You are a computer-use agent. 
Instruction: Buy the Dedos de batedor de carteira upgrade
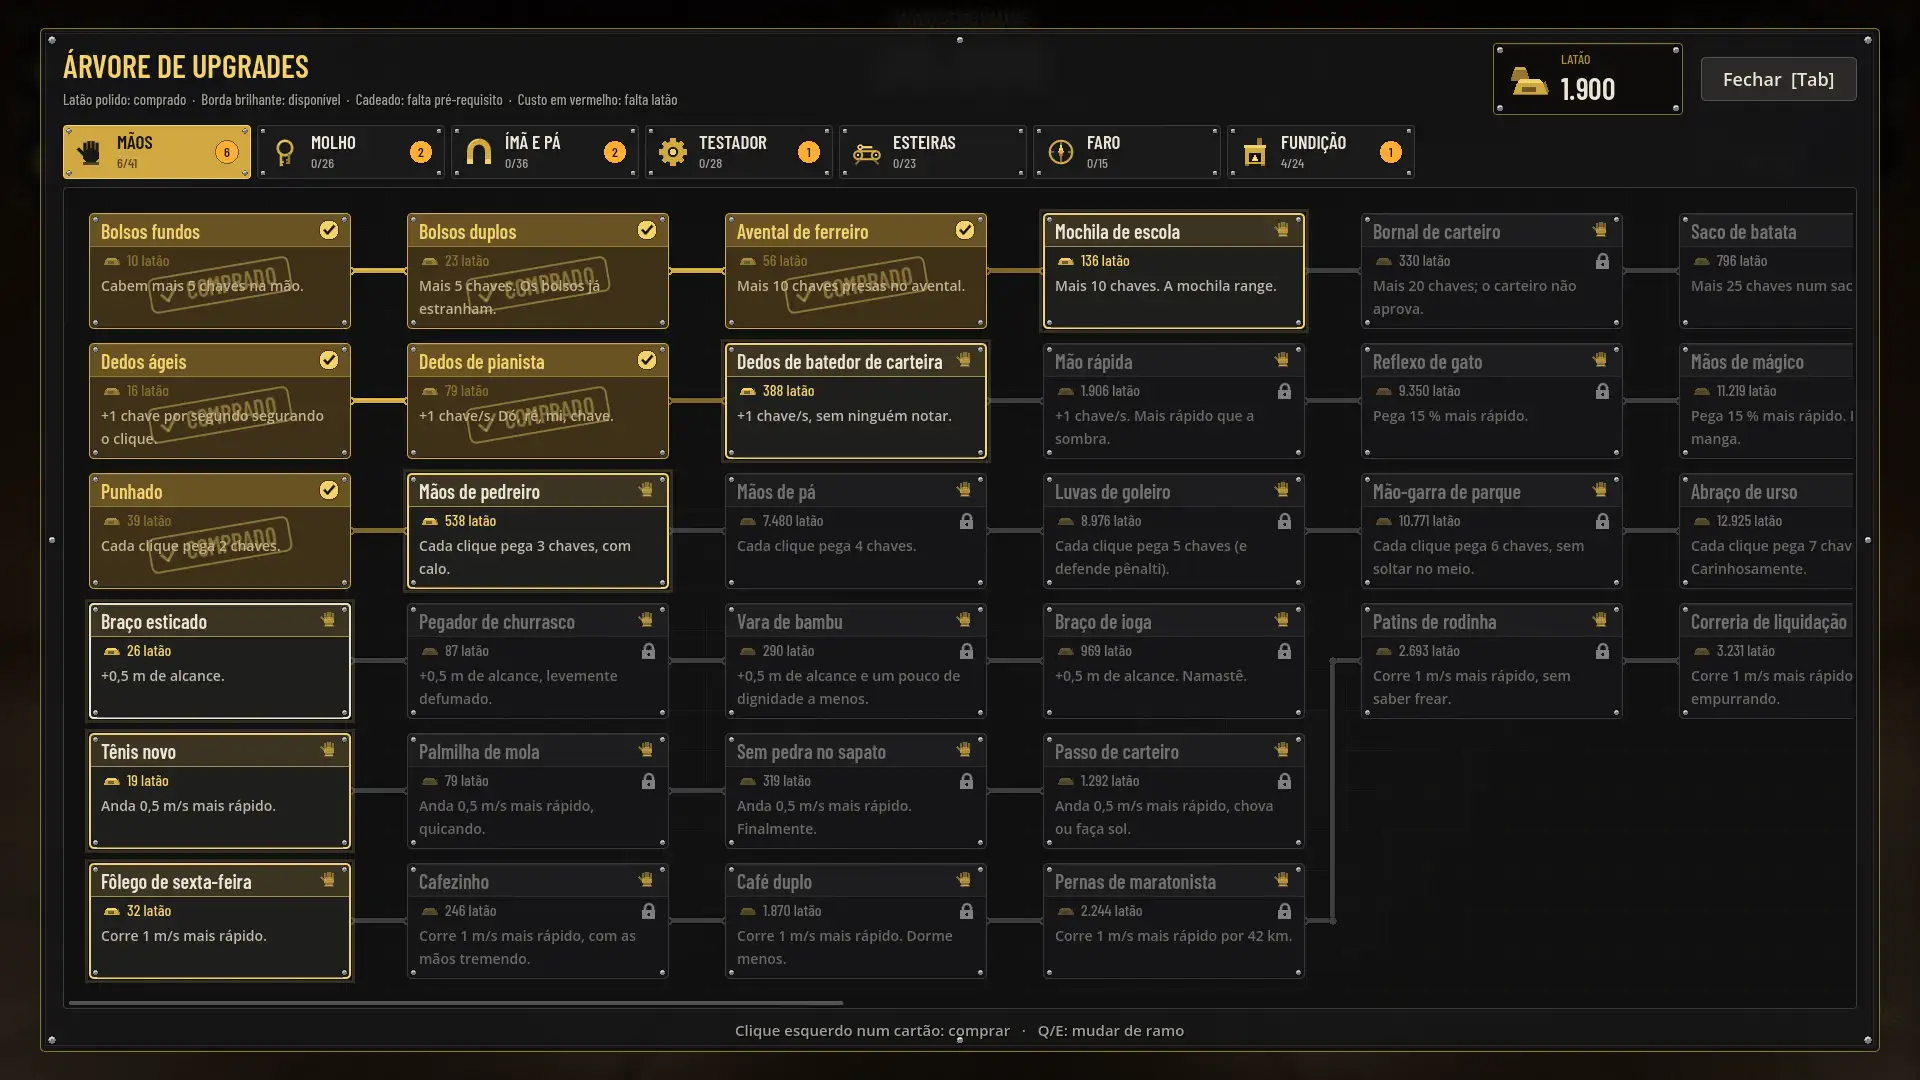click(856, 401)
